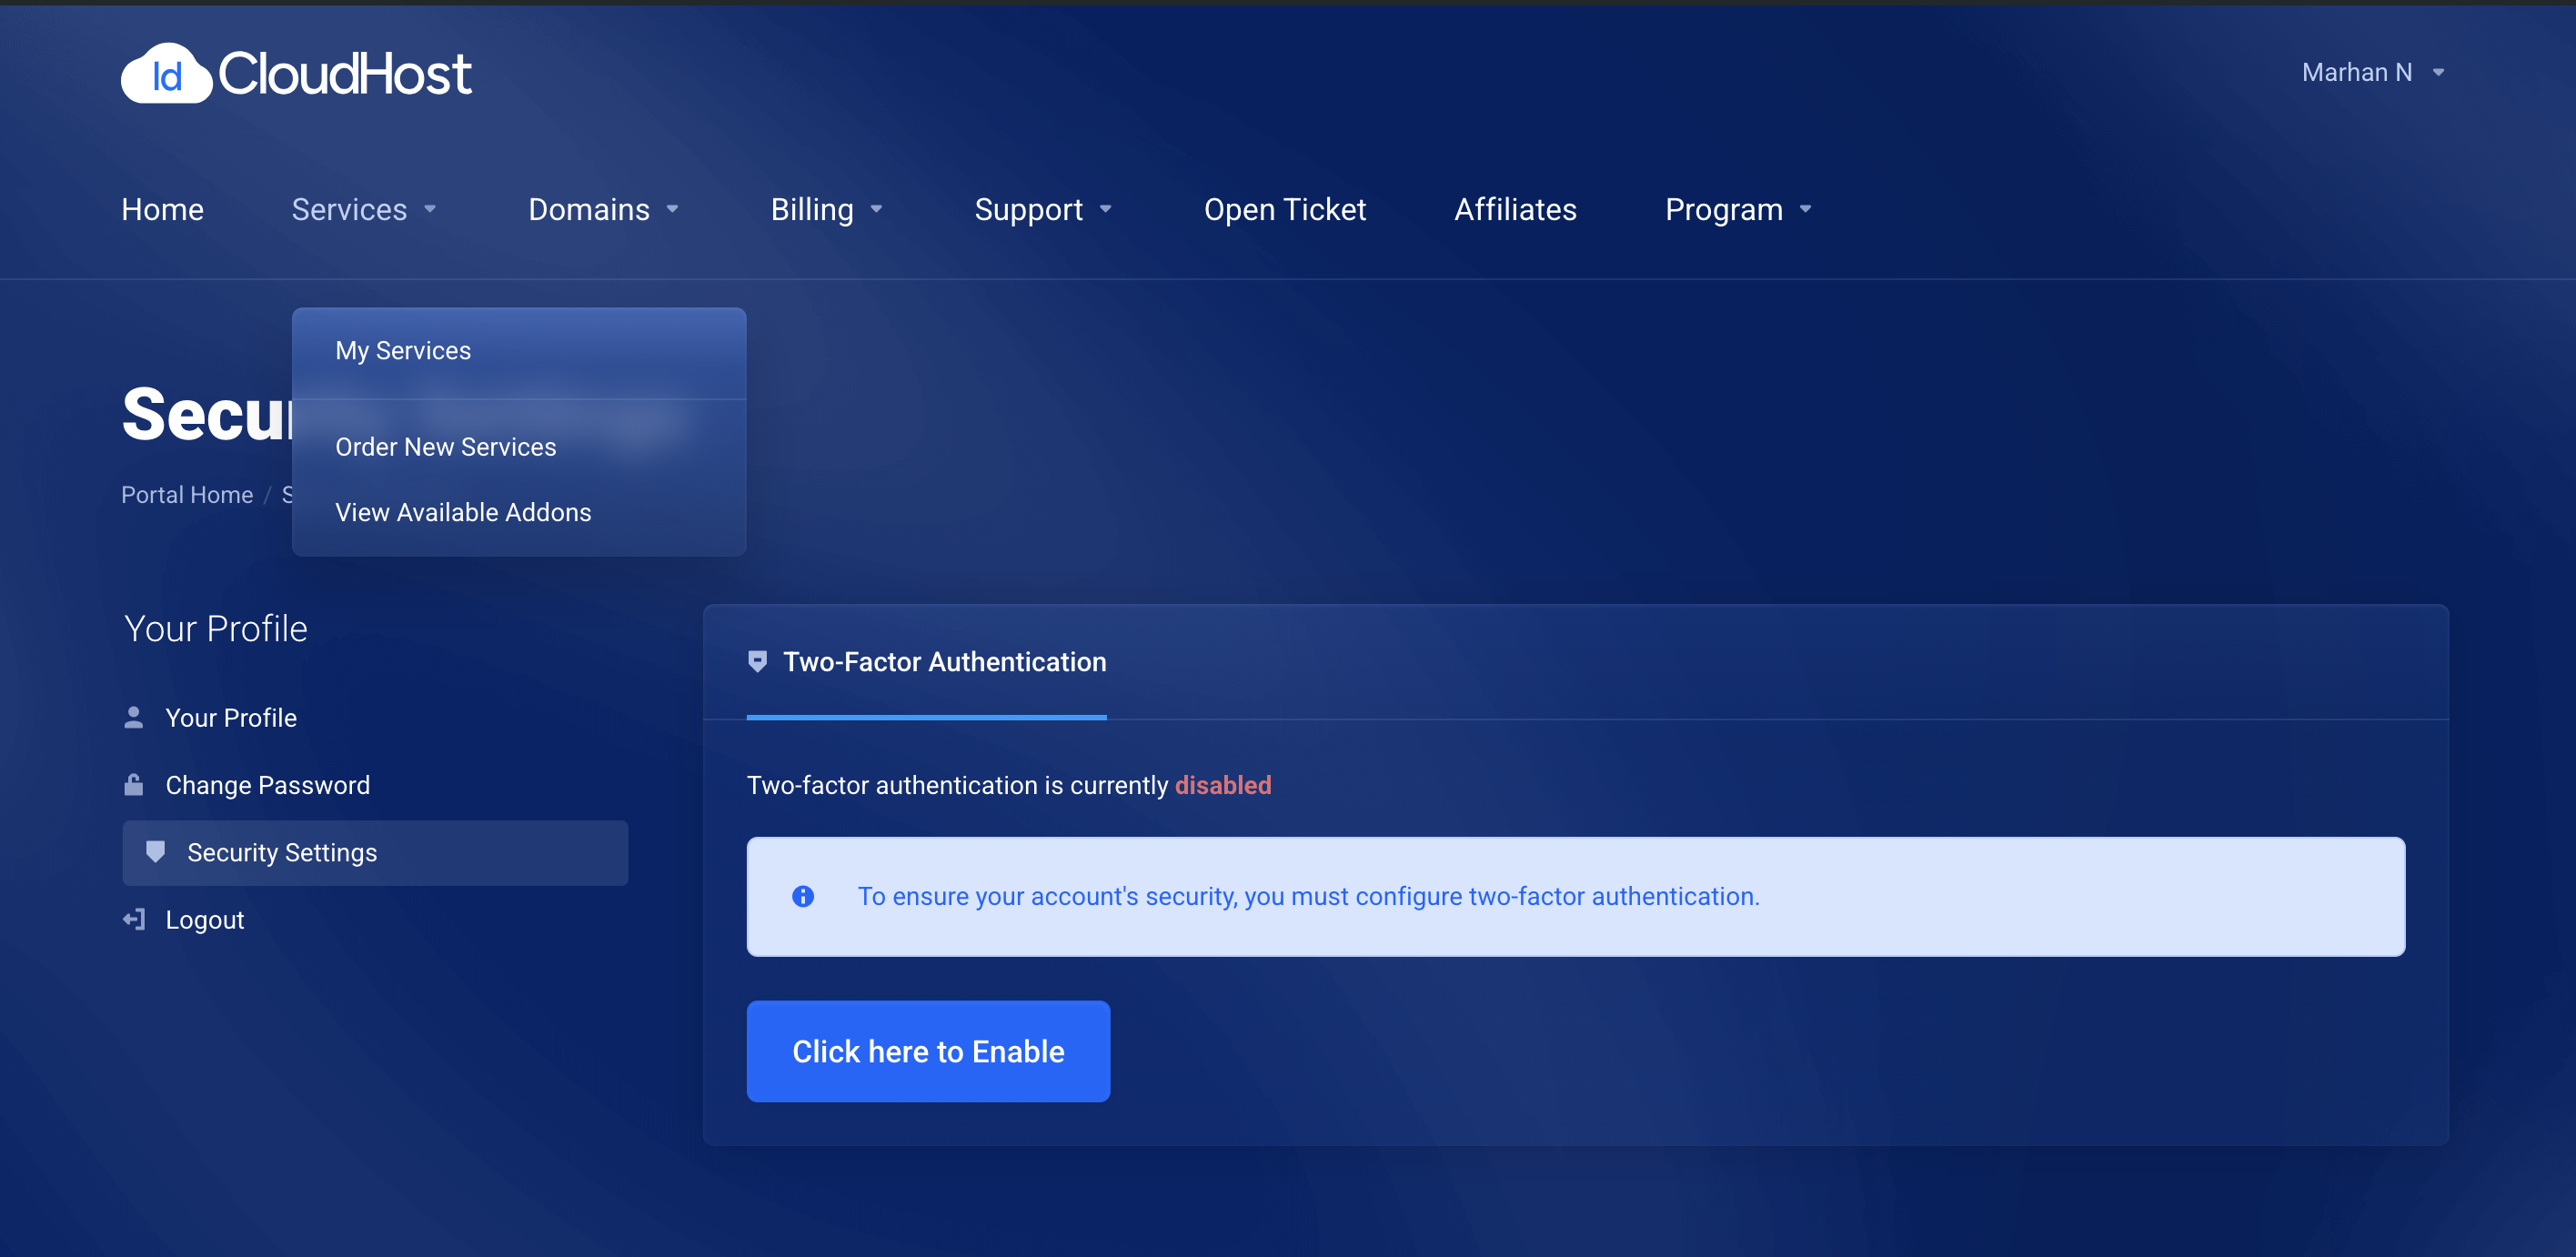Choose Order New Services from the dropdown
The image size is (2576, 1257).
click(519, 446)
